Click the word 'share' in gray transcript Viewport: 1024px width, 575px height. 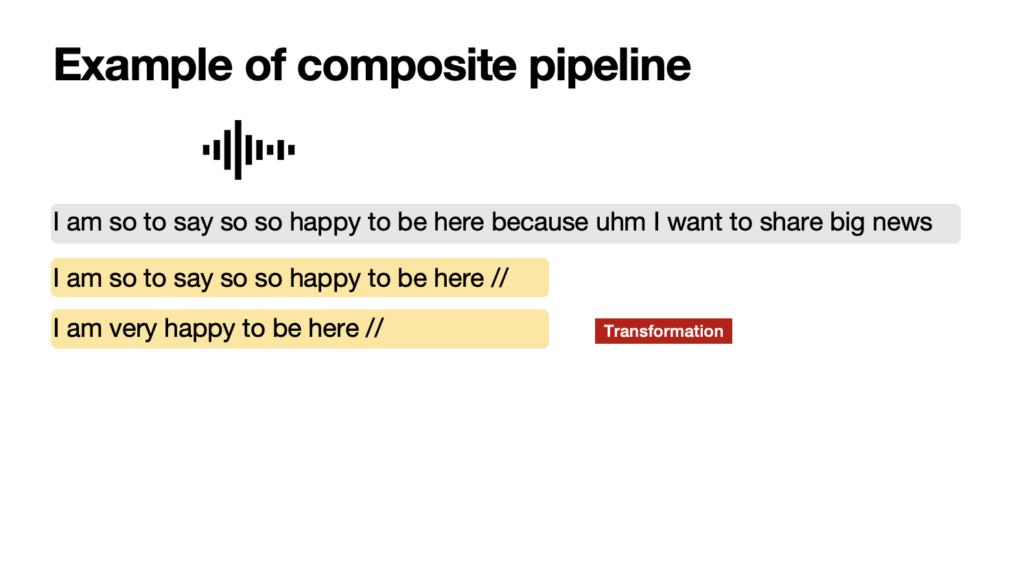(x=791, y=222)
